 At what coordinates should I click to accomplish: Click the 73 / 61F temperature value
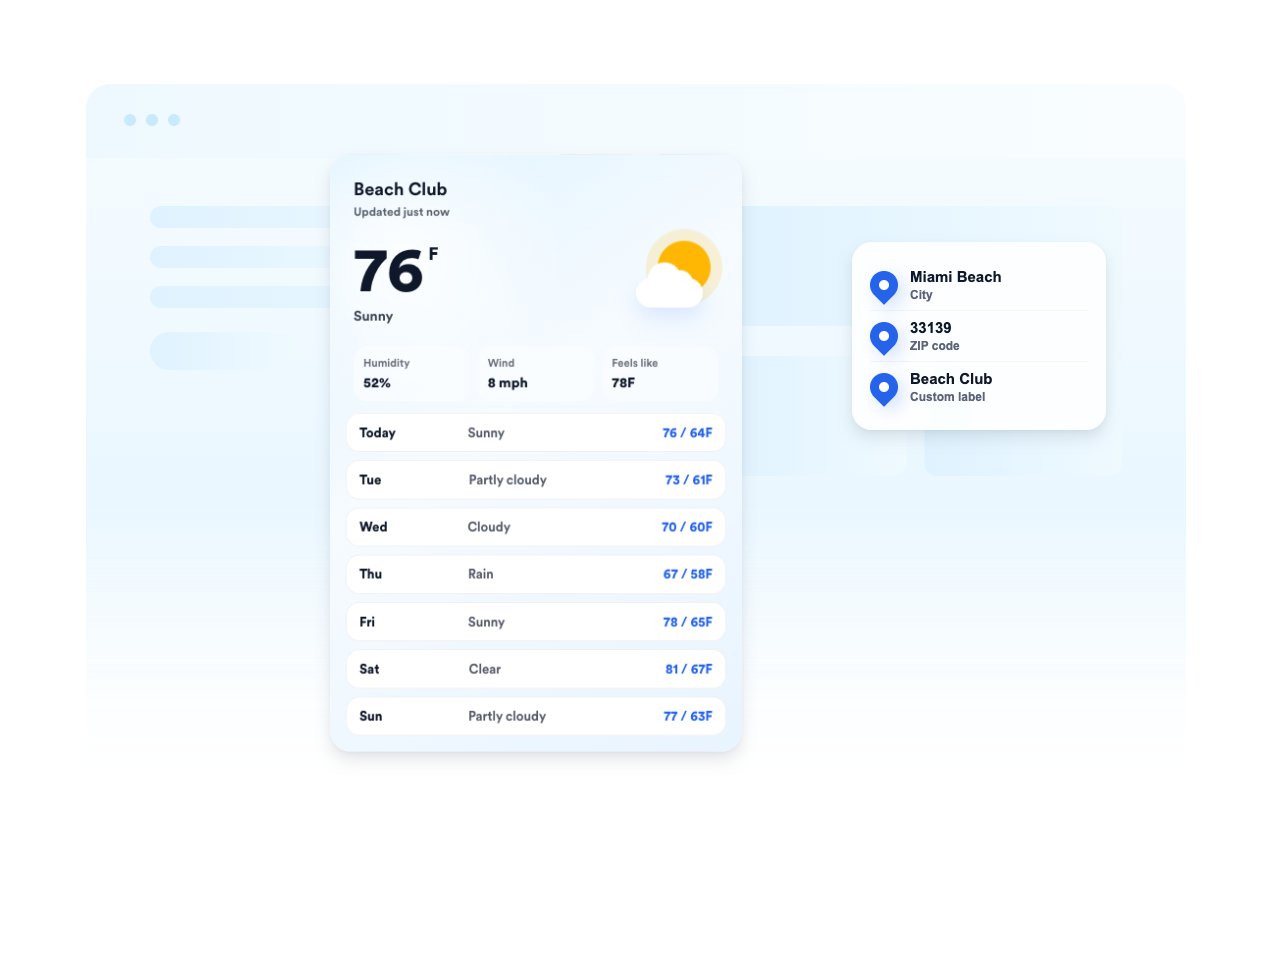[688, 480]
